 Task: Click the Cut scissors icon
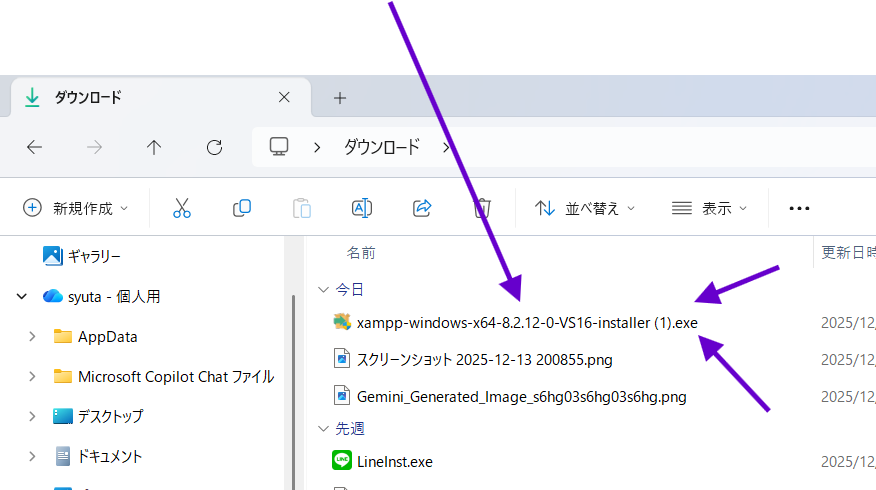point(181,208)
